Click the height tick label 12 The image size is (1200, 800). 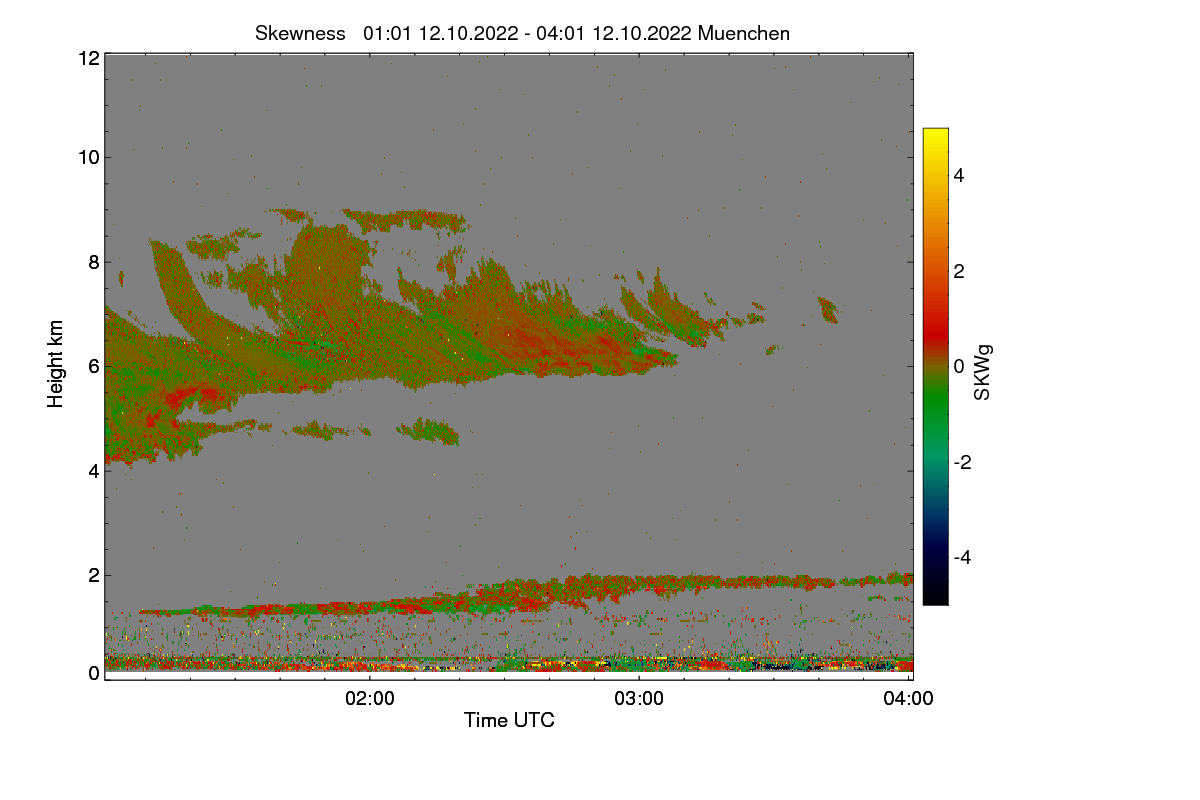(x=87, y=58)
